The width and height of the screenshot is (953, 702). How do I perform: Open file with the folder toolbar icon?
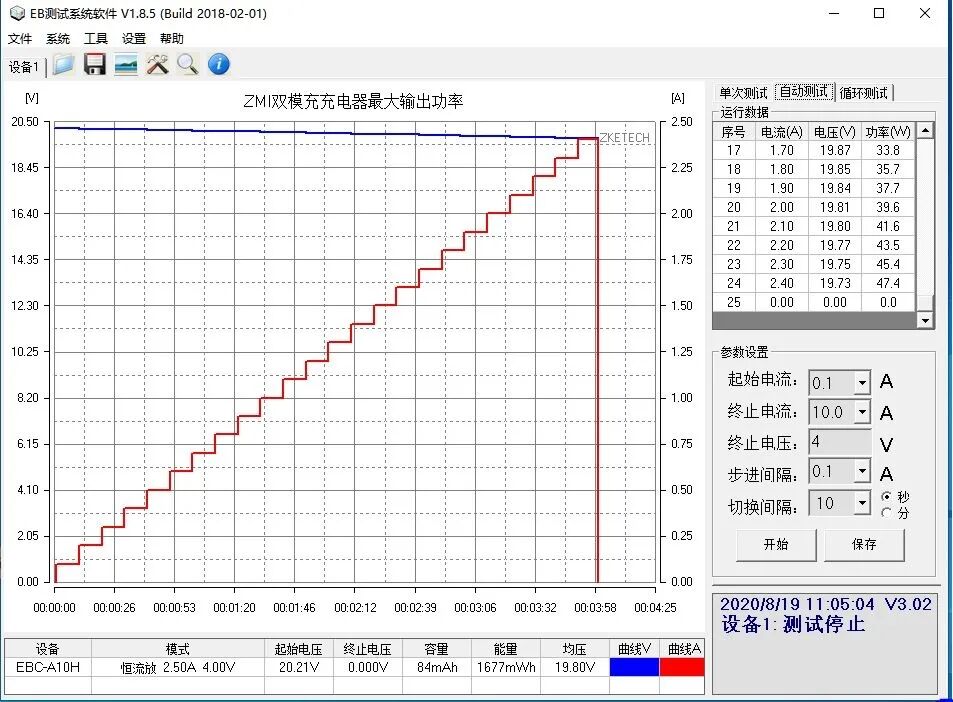63,64
